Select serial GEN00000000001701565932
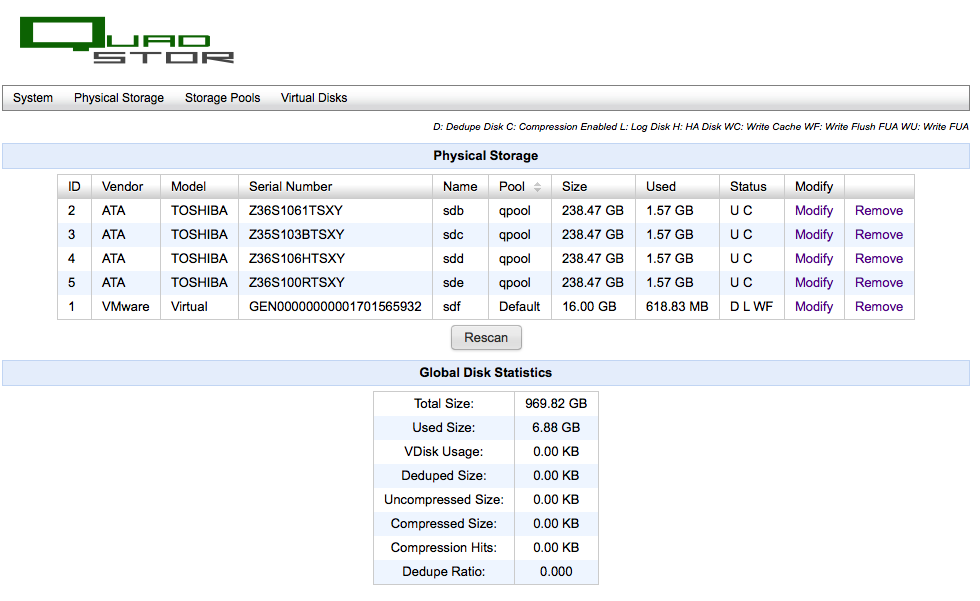Screen dimensions: 980x601 click(335, 307)
